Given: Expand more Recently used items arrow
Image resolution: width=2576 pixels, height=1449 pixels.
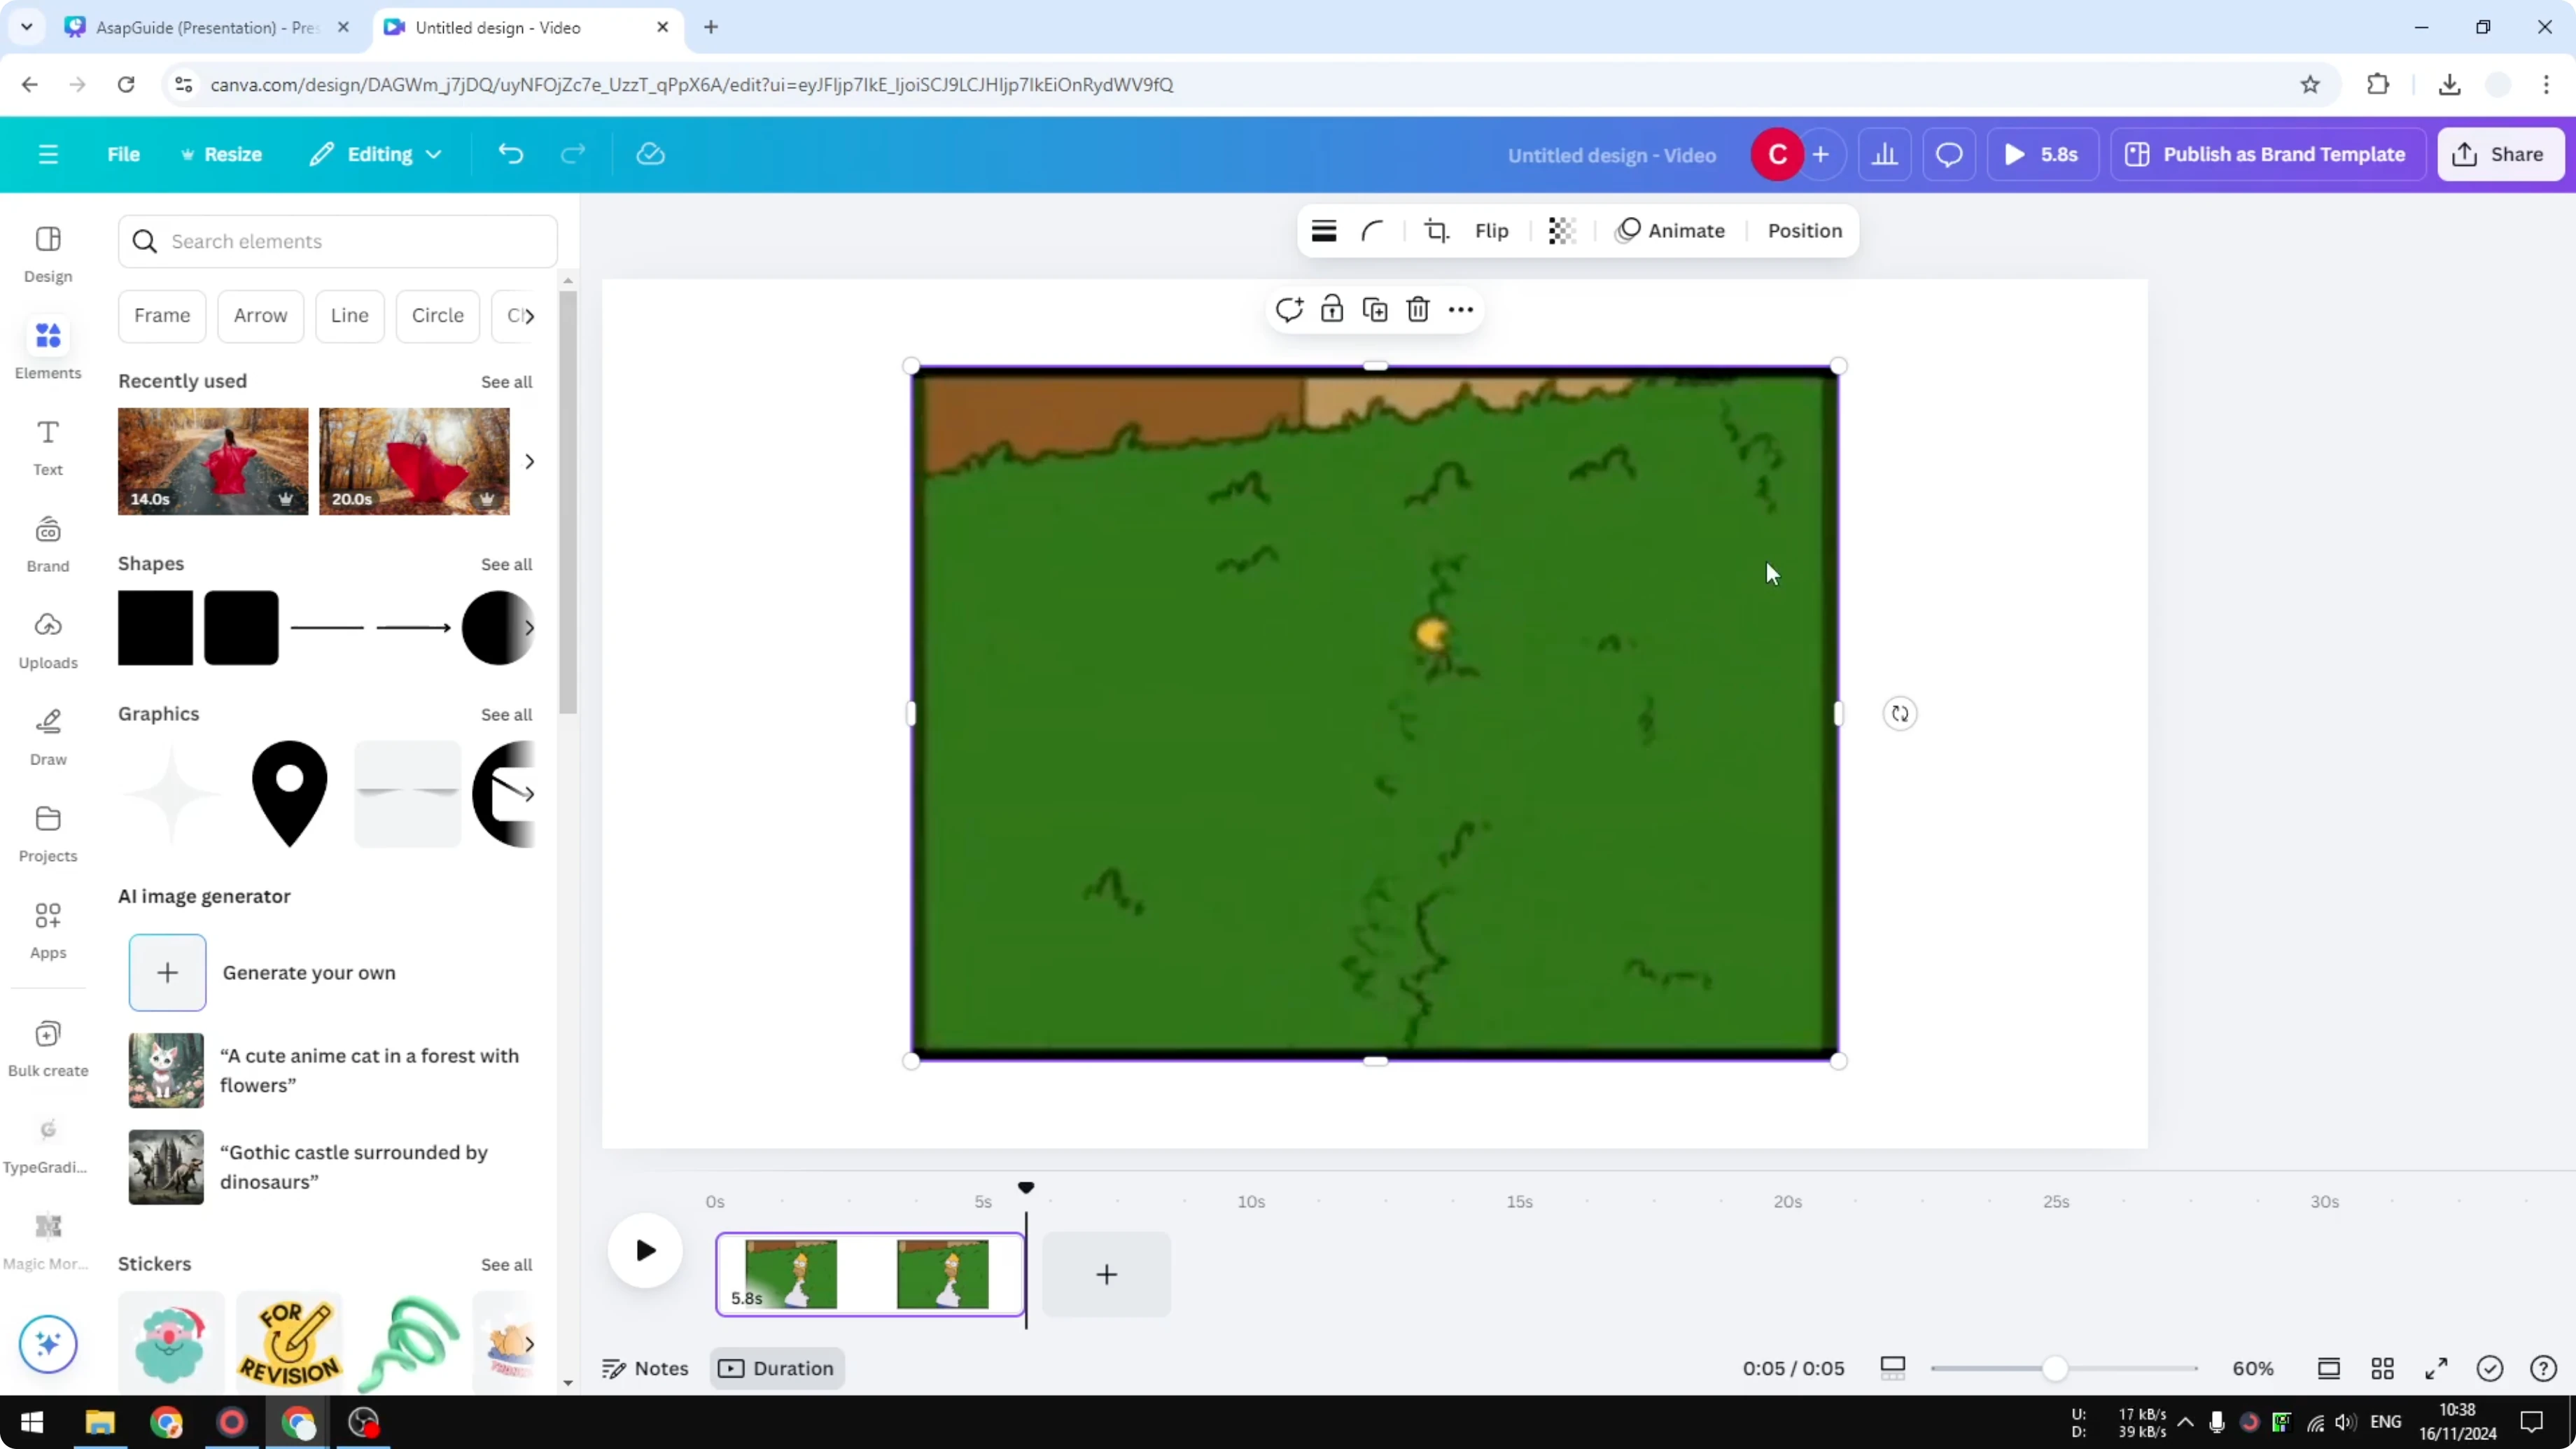Looking at the screenshot, I should [529, 461].
